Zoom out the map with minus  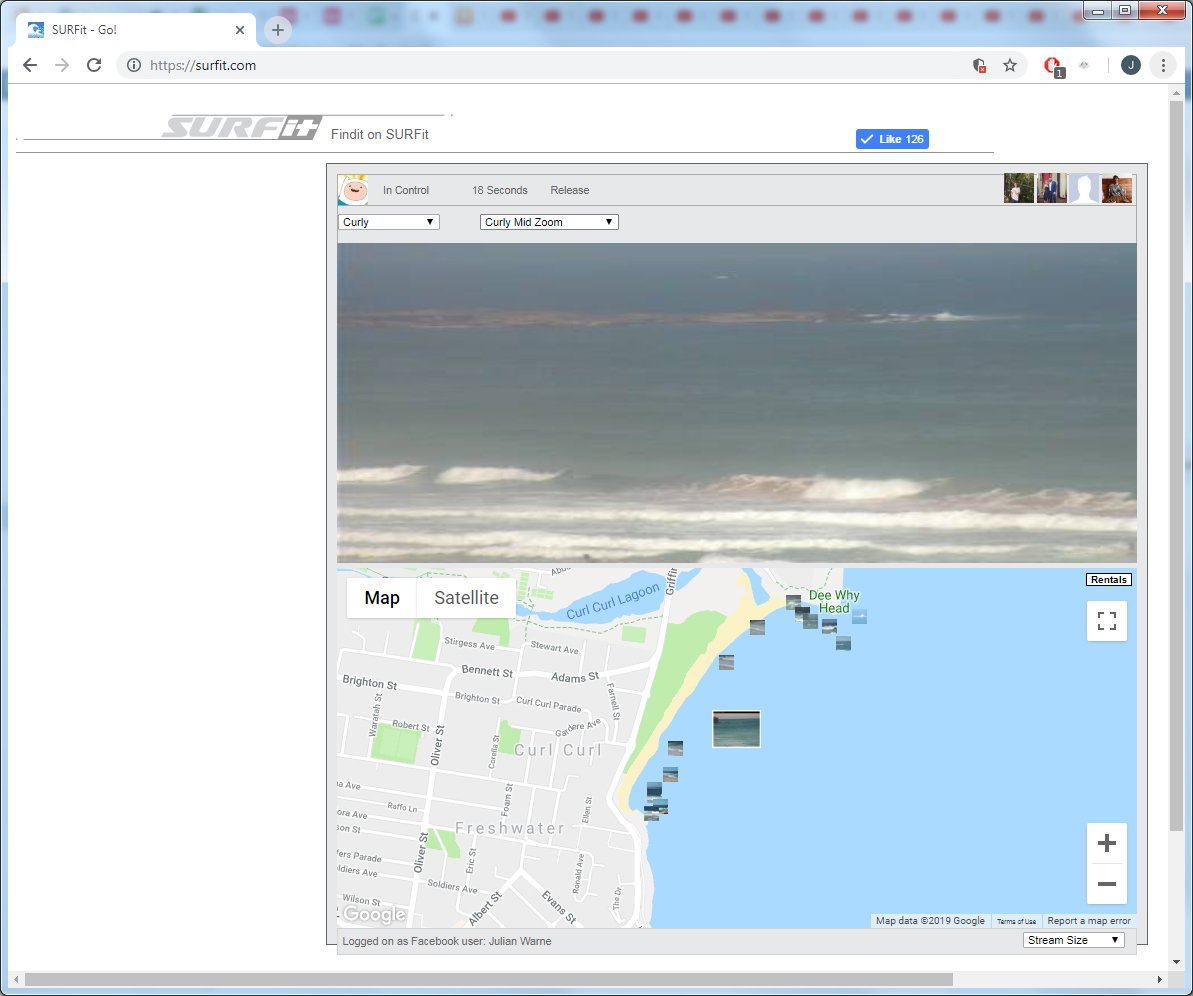tap(1107, 884)
